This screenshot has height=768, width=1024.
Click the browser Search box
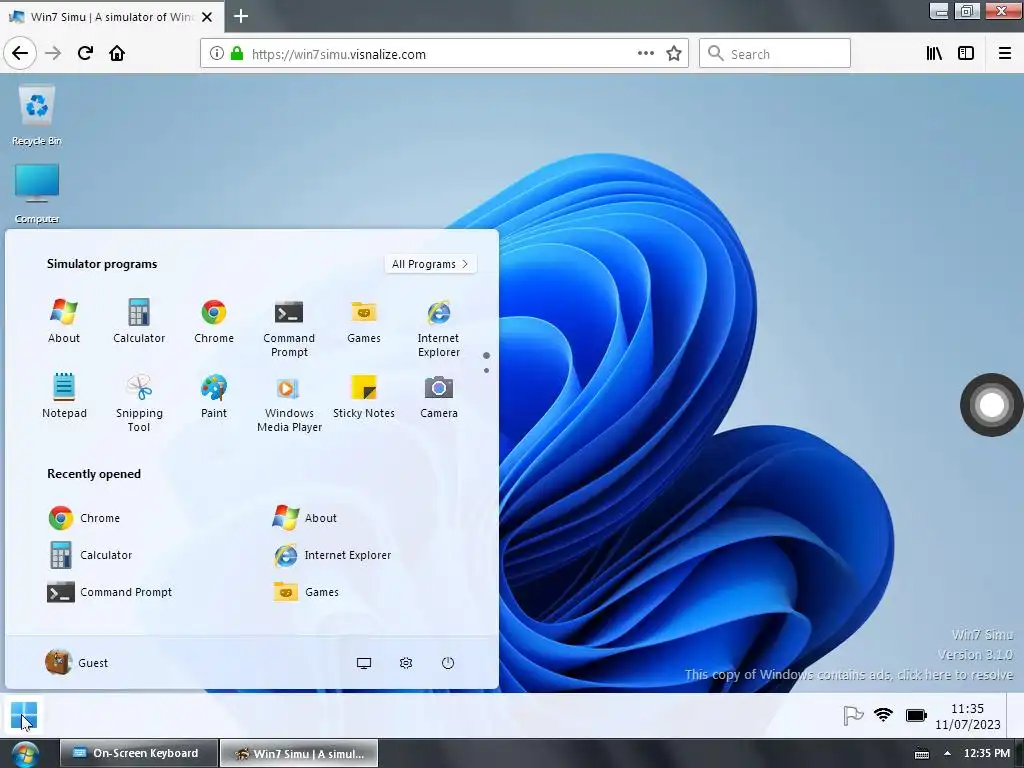(x=775, y=54)
